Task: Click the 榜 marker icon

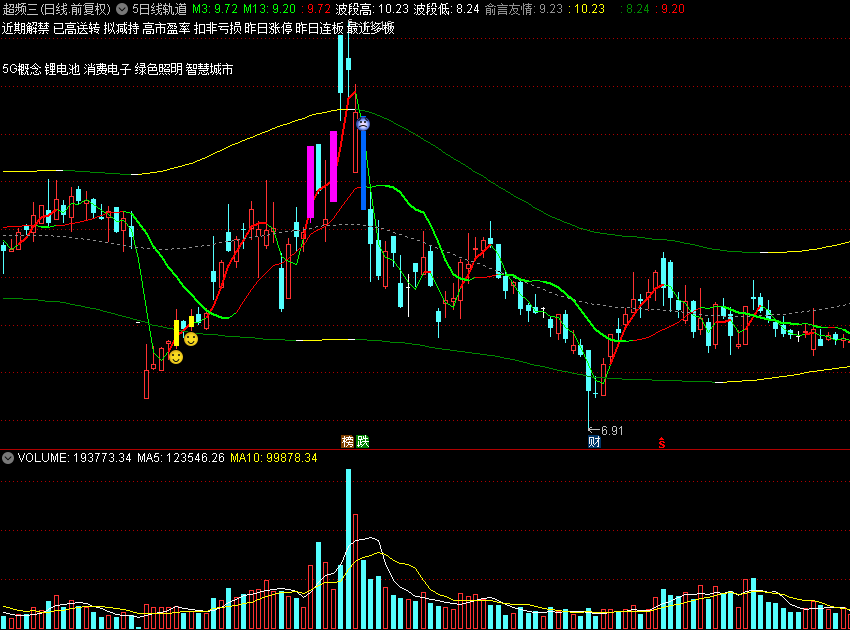Action: click(347, 442)
